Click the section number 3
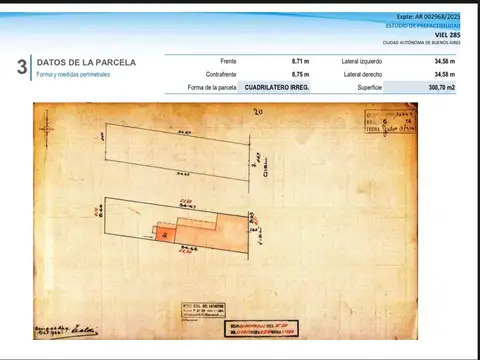The image size is (480, 360). click(22, 67)
